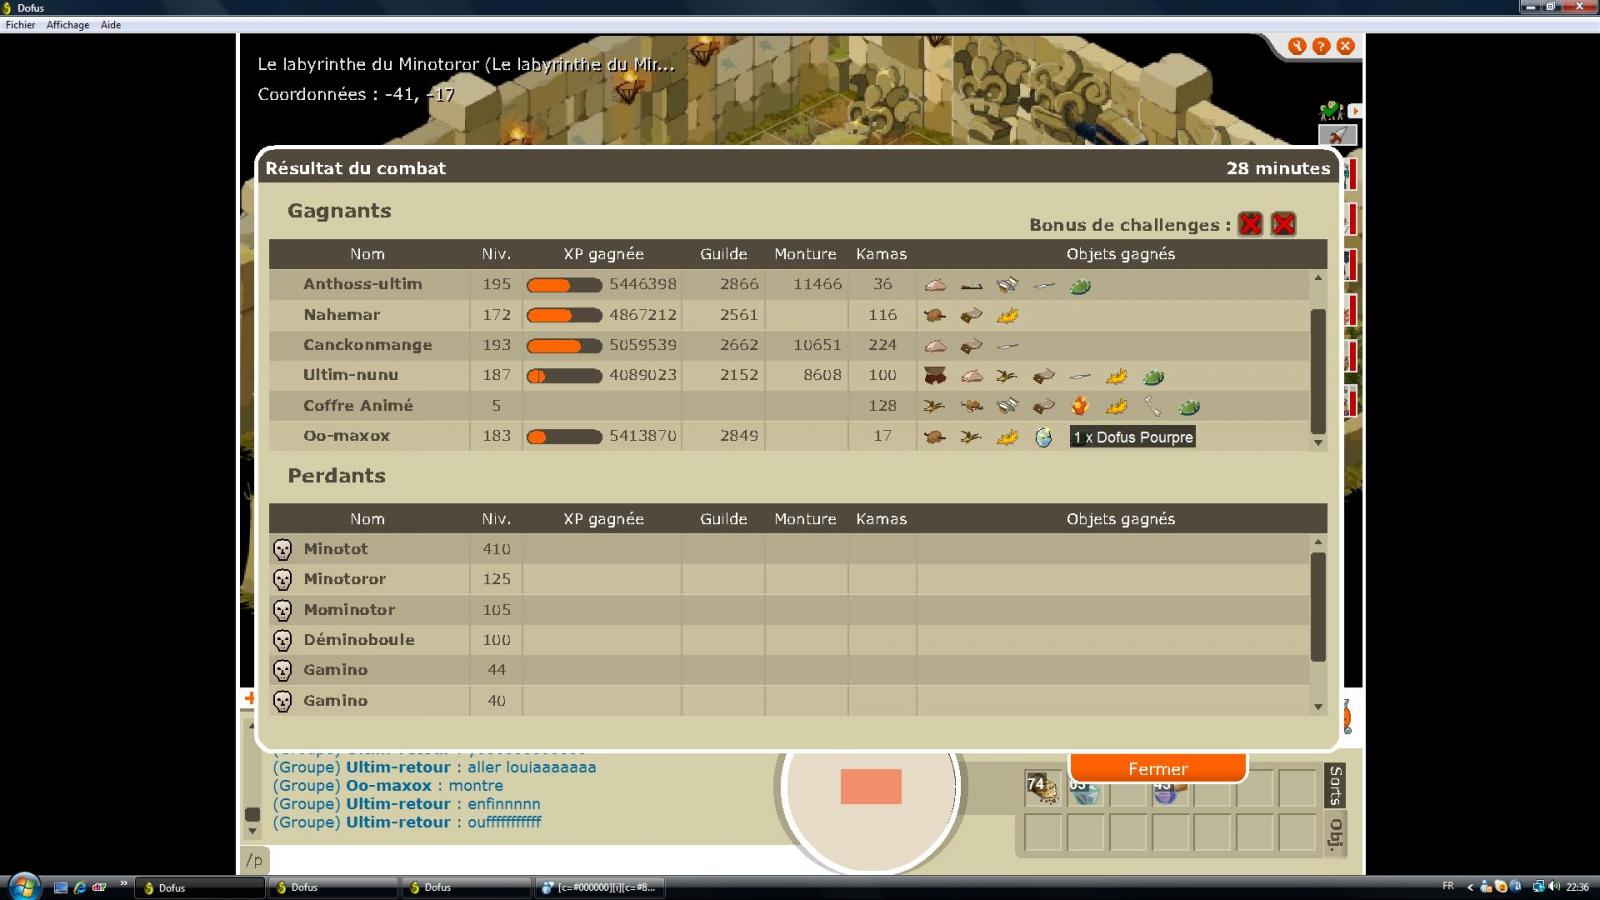1600x900 pixels.
Task: Select golden flame item in Nahemar row
Action: [x=1007, y=316]
